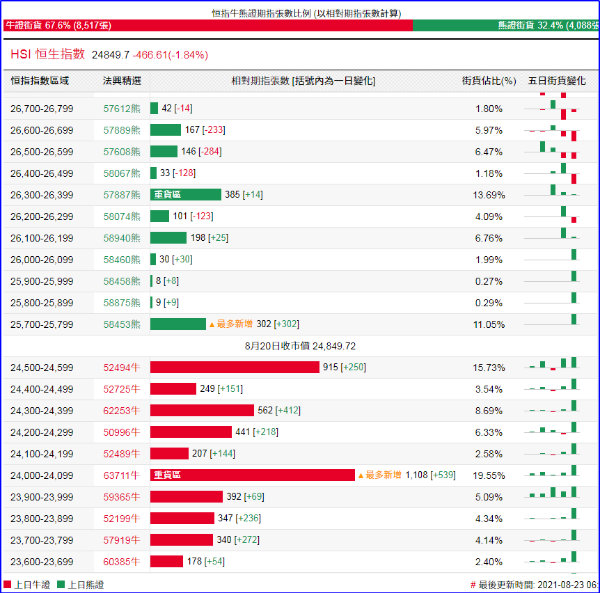
Task: Open the 62253 bull certificate link
Action: point(122,411)
